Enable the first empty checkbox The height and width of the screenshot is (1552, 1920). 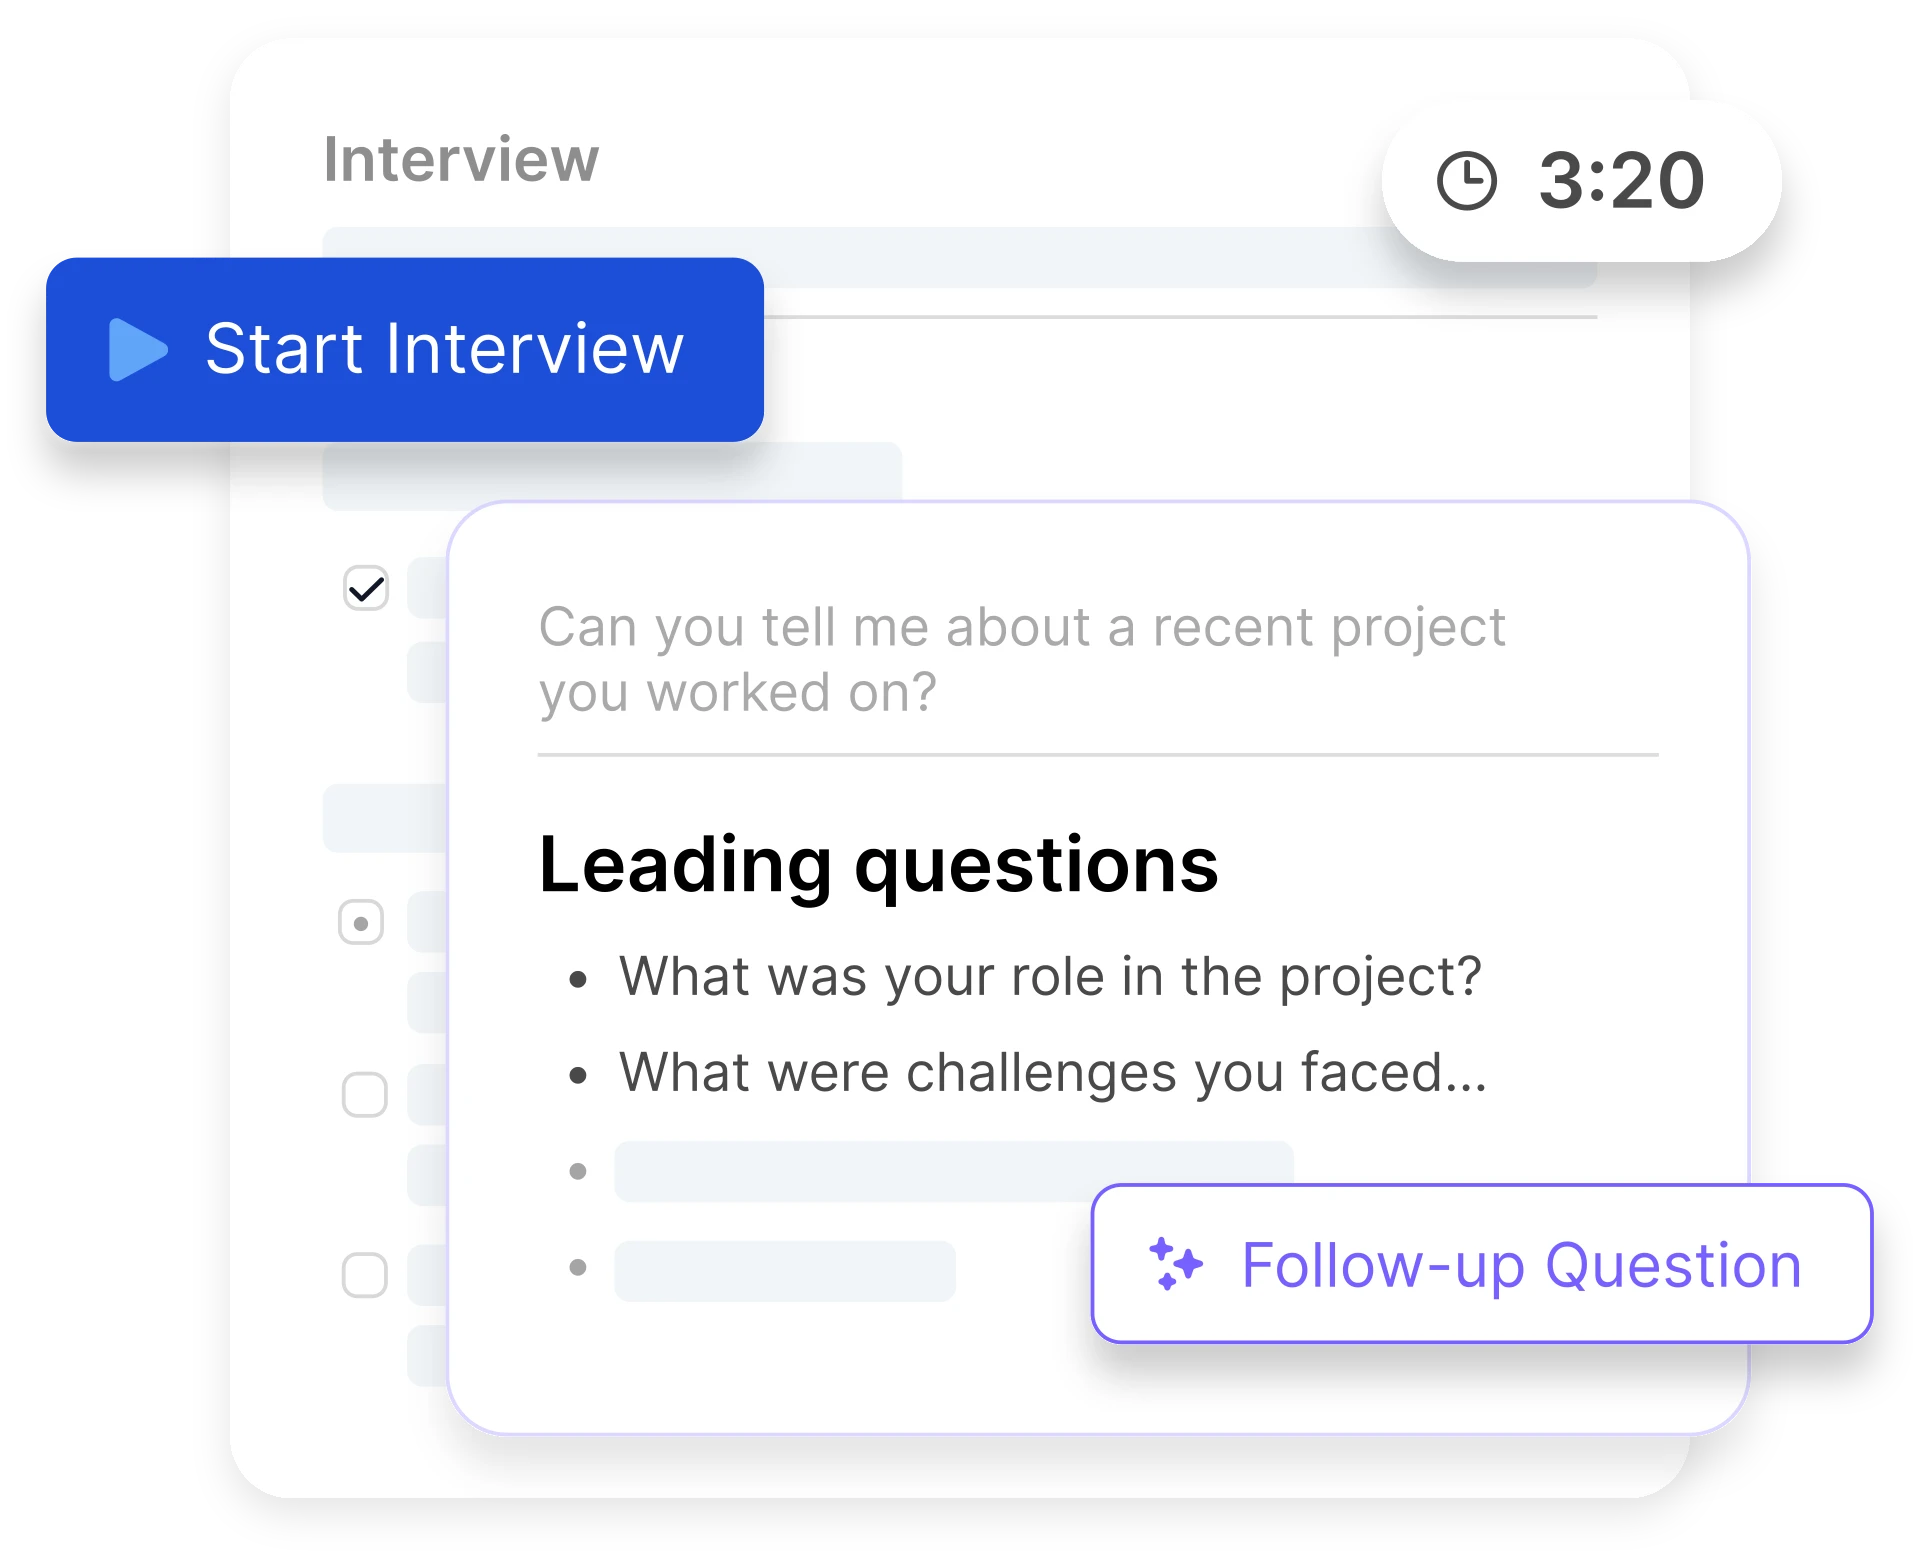tap(363, 1097)
